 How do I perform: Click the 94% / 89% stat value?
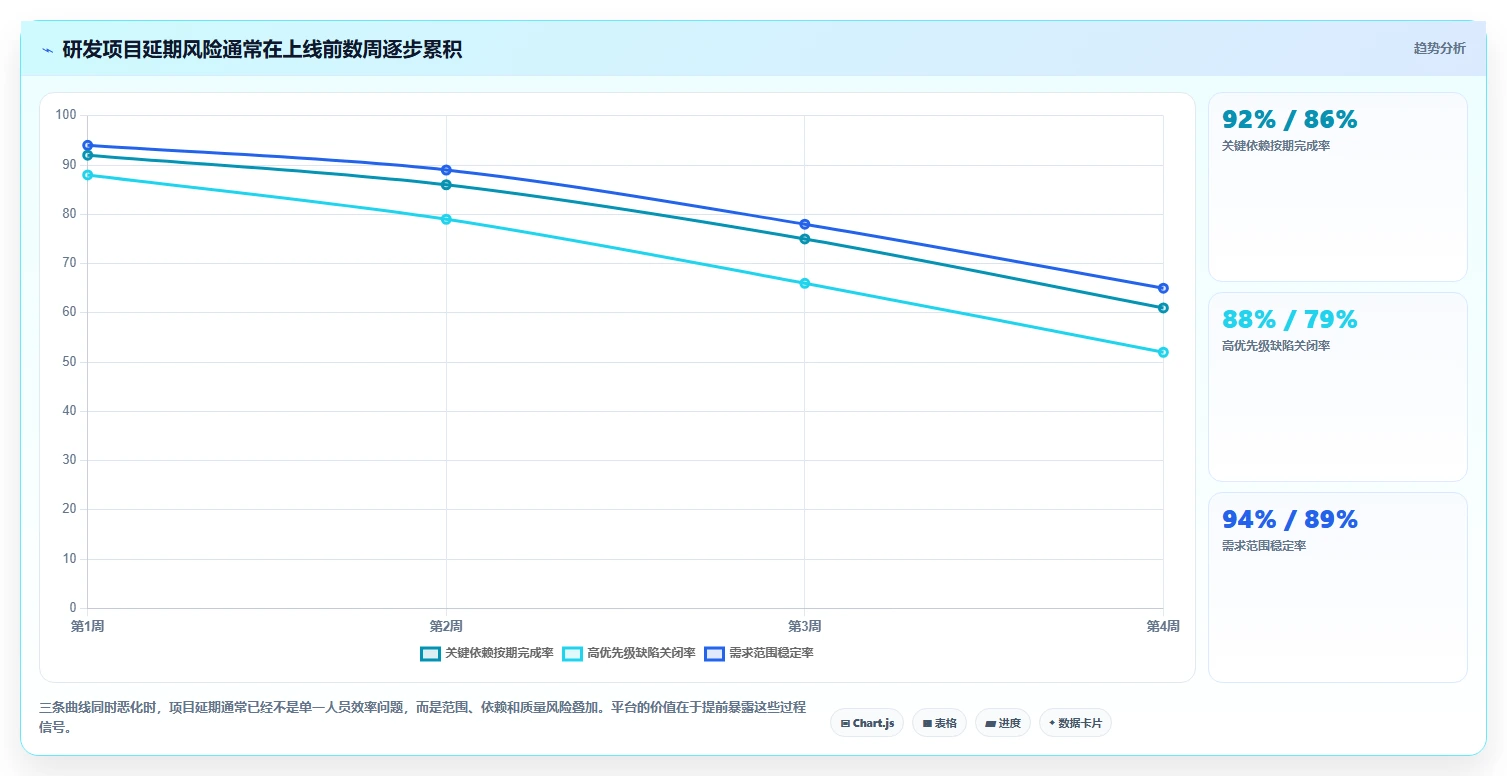(1290, 520)
